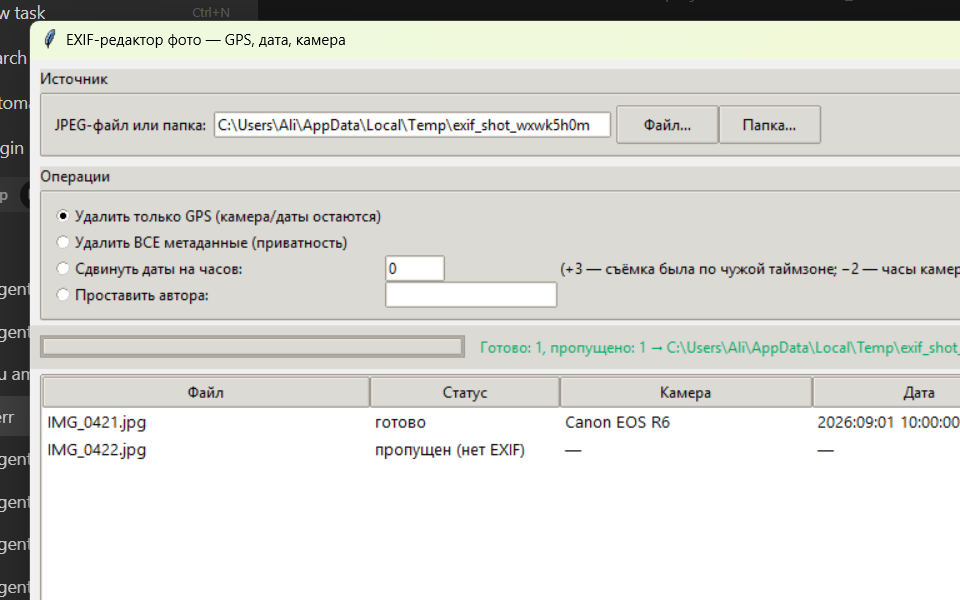Open the 'Папка...' browse button

click(769, 125)
